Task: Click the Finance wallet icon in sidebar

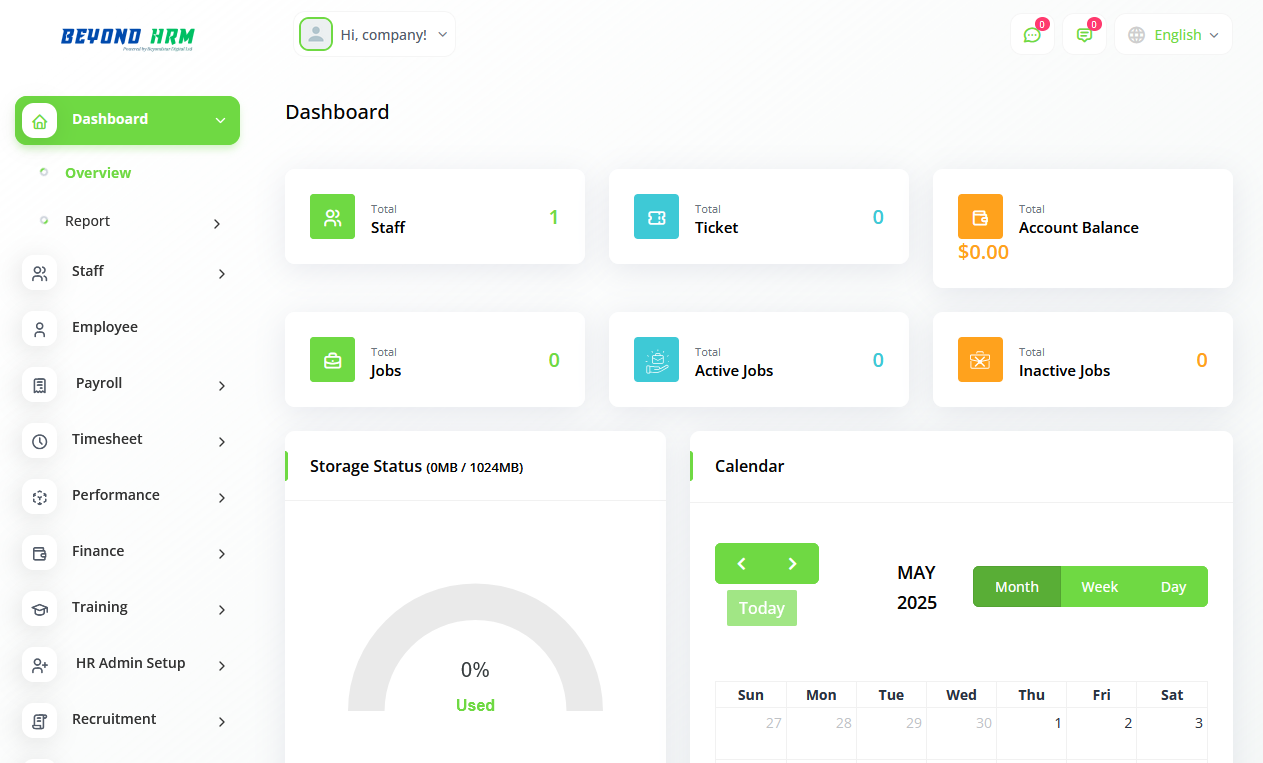Action: point(40,553)
